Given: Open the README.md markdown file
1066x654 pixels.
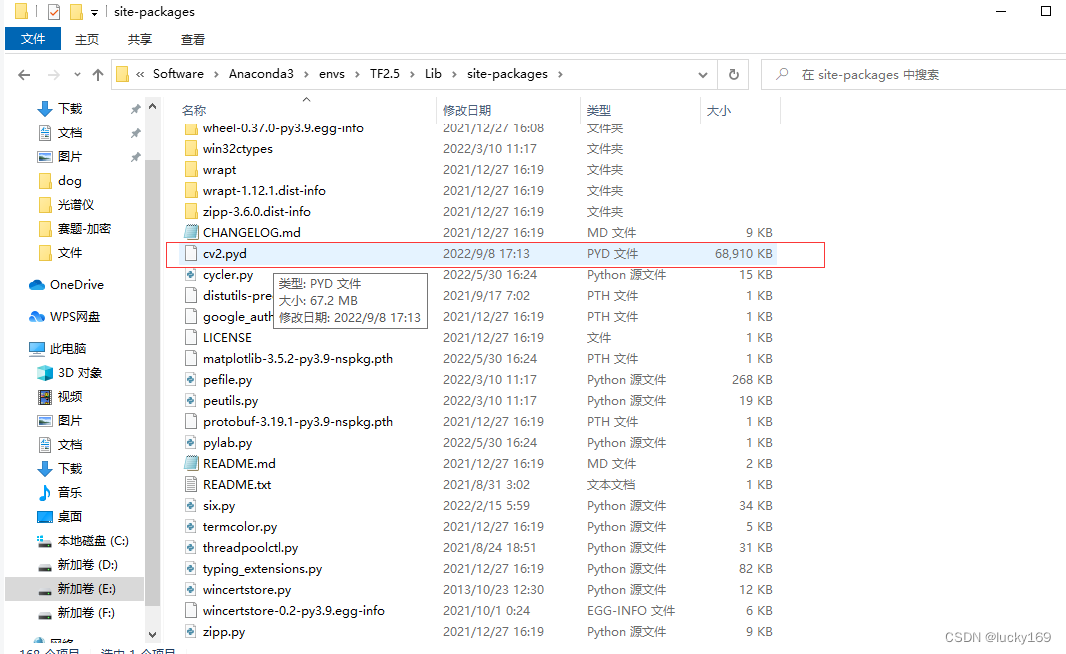Looking at the screenshot, I should tap(240, 463).
